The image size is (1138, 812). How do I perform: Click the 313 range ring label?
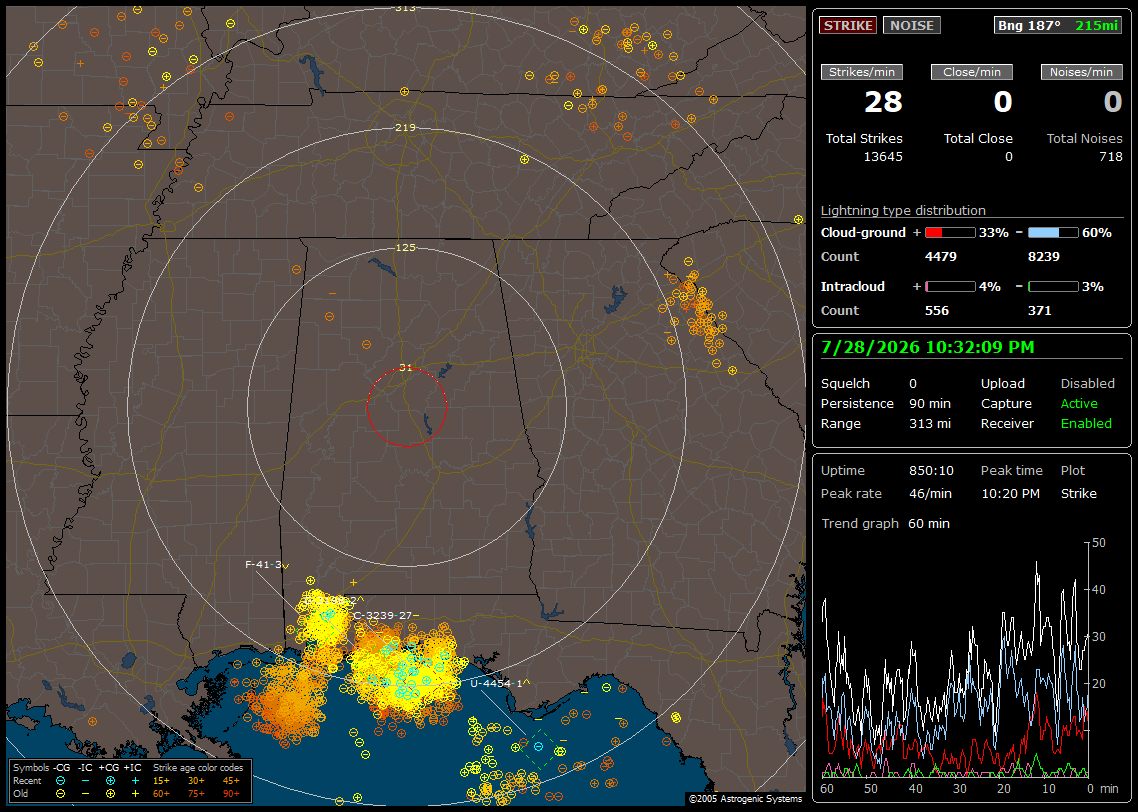(x=405, y=8)
